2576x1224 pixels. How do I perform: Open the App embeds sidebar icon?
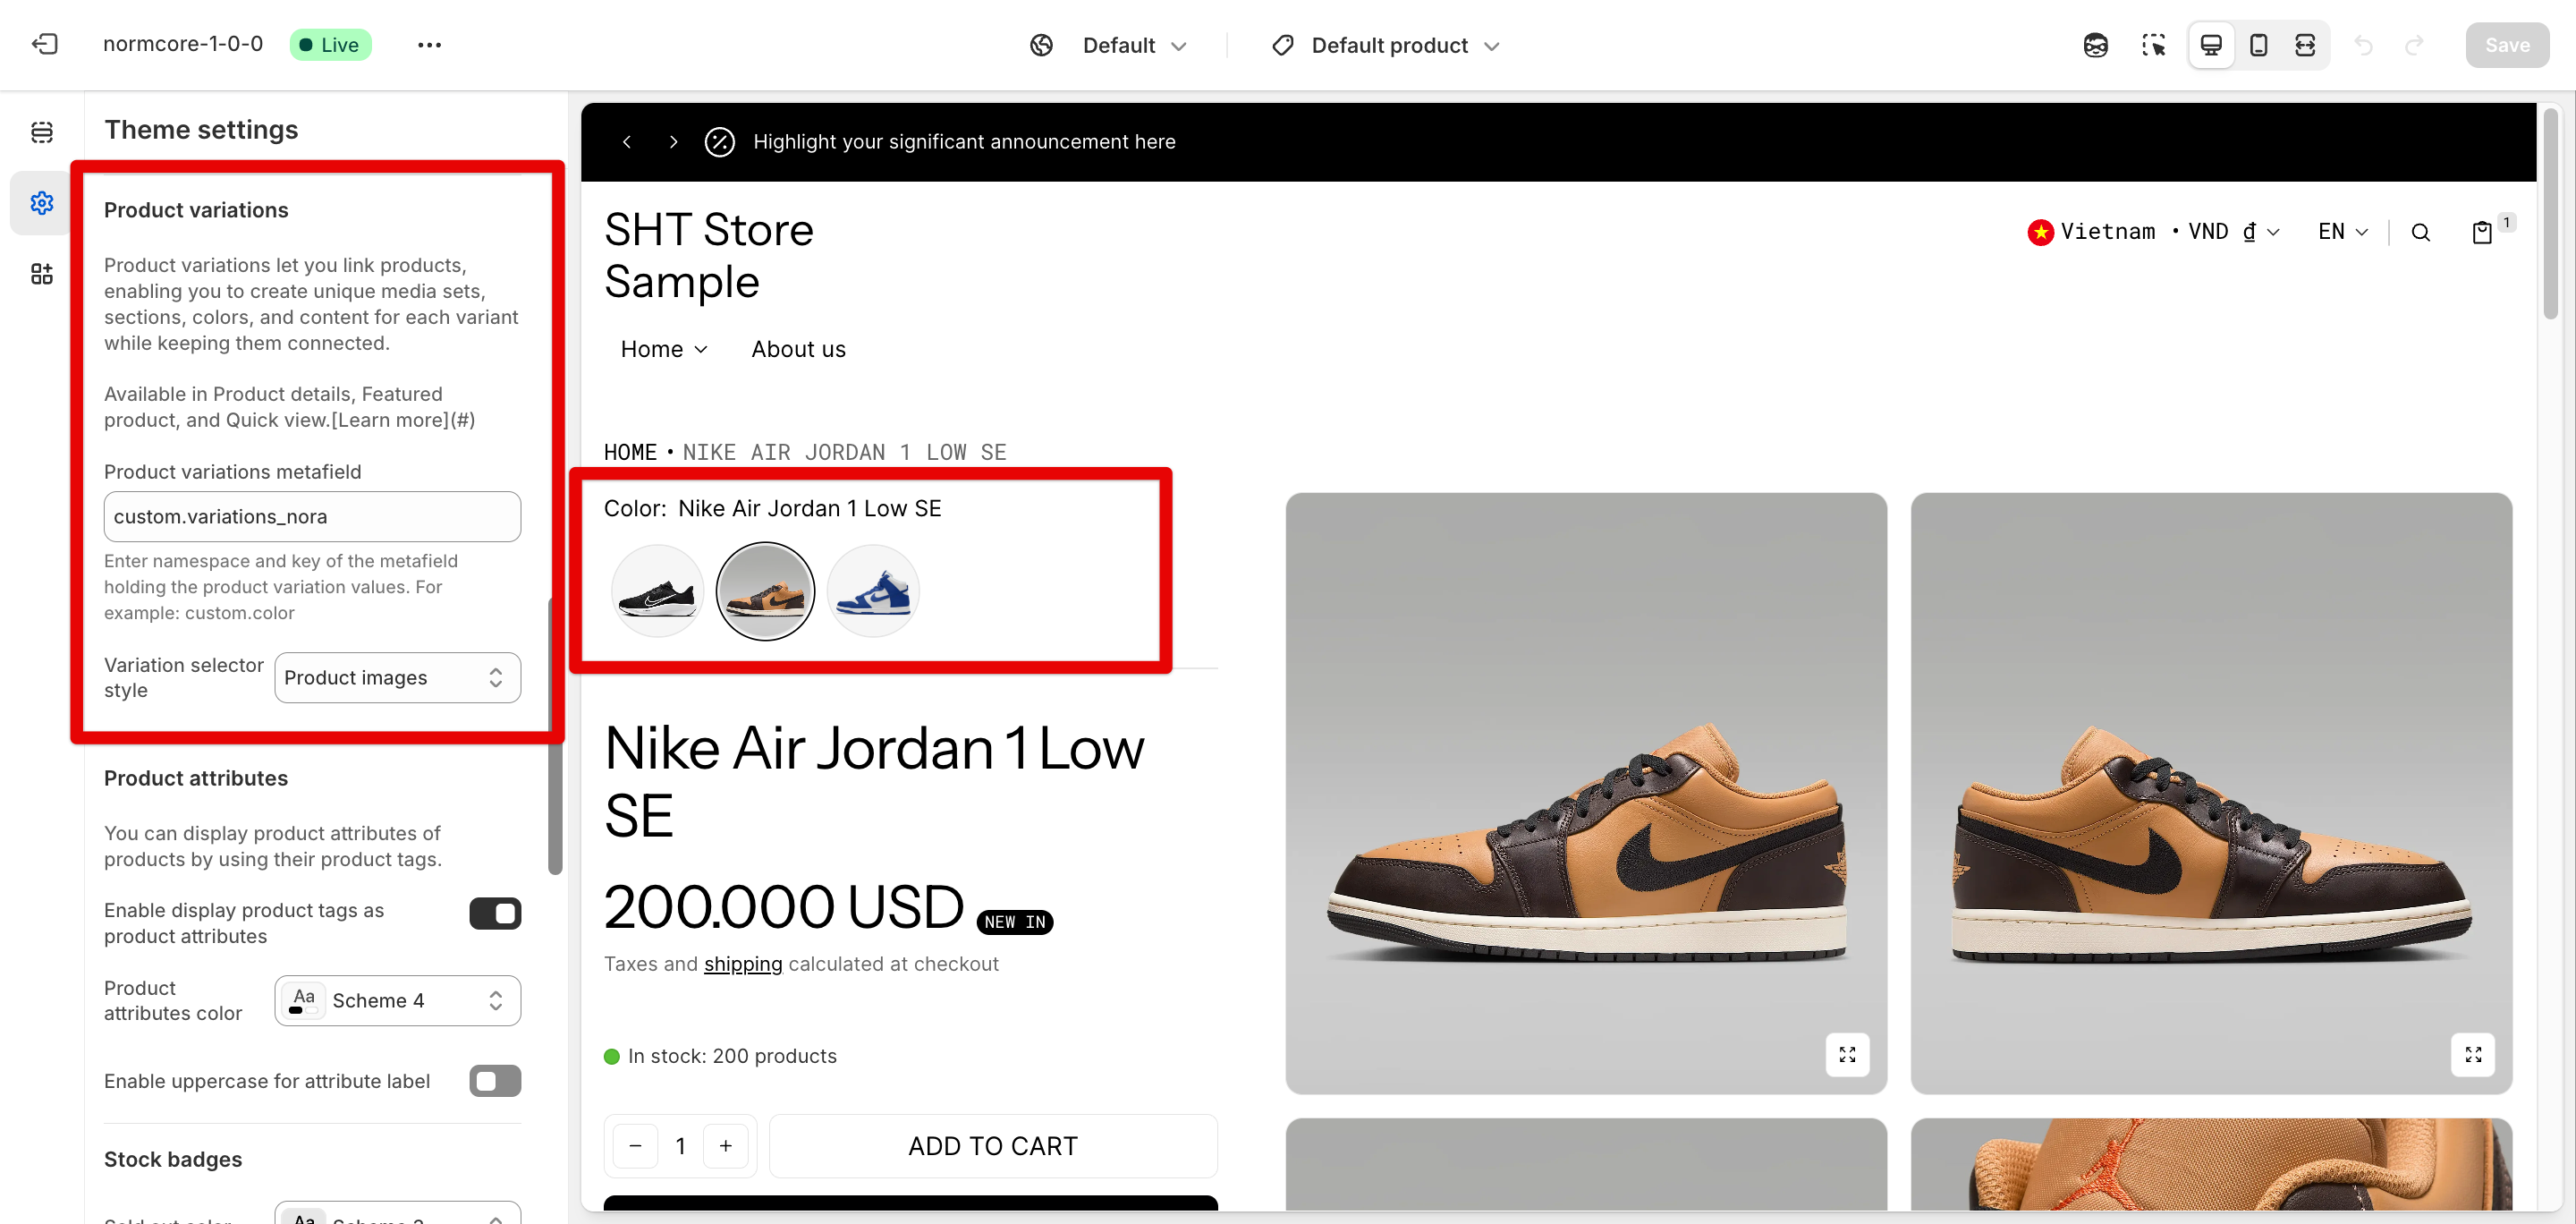point(42,274)
